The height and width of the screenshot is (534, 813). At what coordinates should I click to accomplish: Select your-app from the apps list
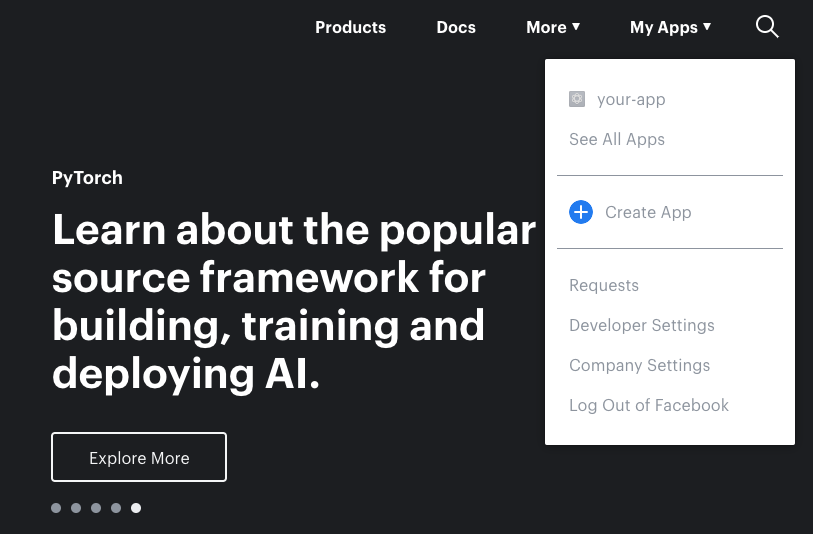631,99
